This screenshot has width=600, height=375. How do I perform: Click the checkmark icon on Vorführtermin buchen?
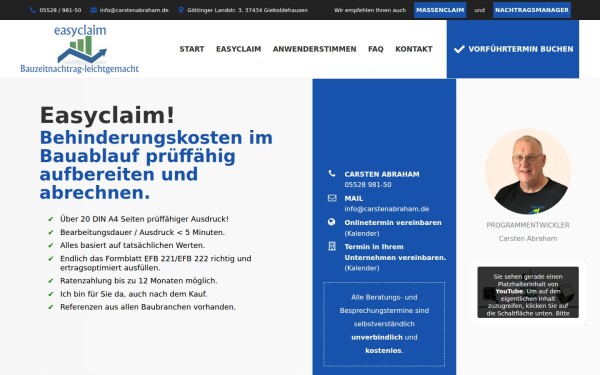pos(459,49)
